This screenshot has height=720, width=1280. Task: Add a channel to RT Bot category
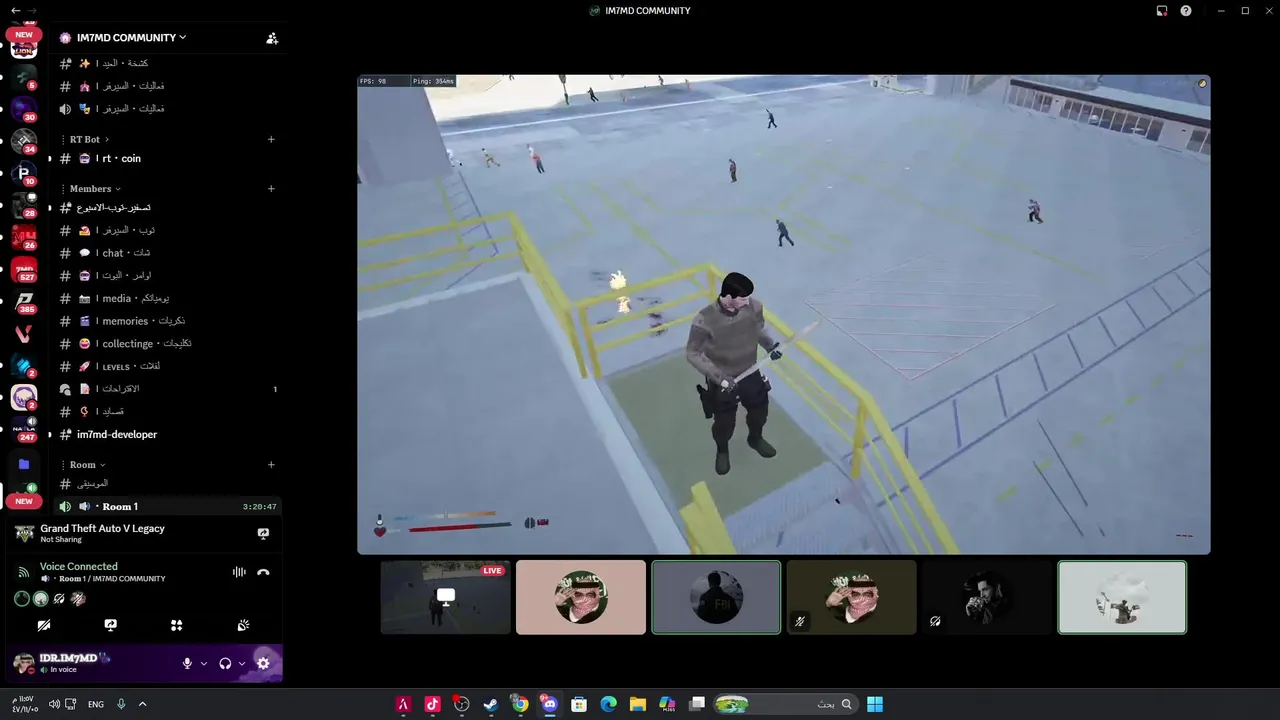tap(271, 139)
